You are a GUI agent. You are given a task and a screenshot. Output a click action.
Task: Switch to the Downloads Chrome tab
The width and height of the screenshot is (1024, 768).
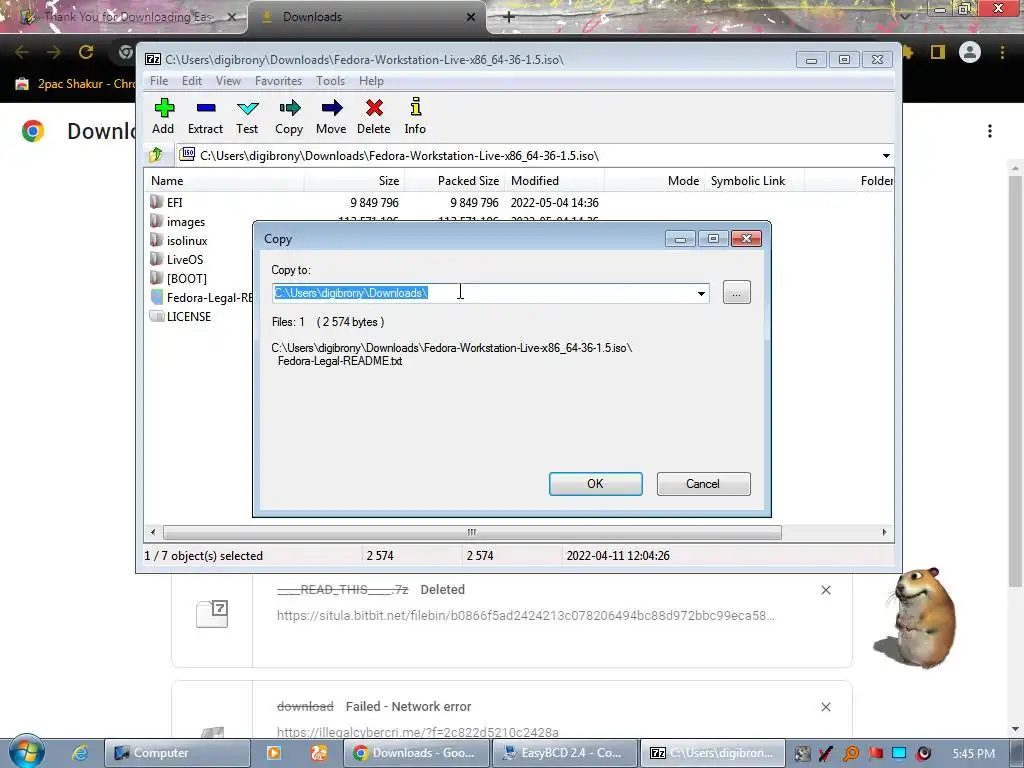coord(366,17)
